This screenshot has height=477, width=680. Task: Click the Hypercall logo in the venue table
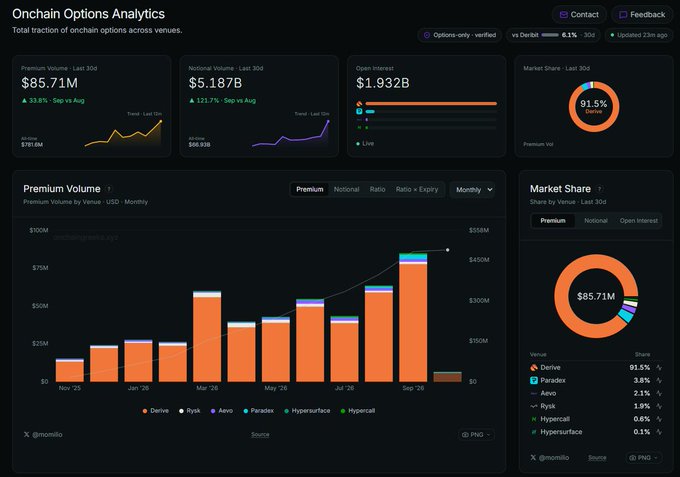534,419
